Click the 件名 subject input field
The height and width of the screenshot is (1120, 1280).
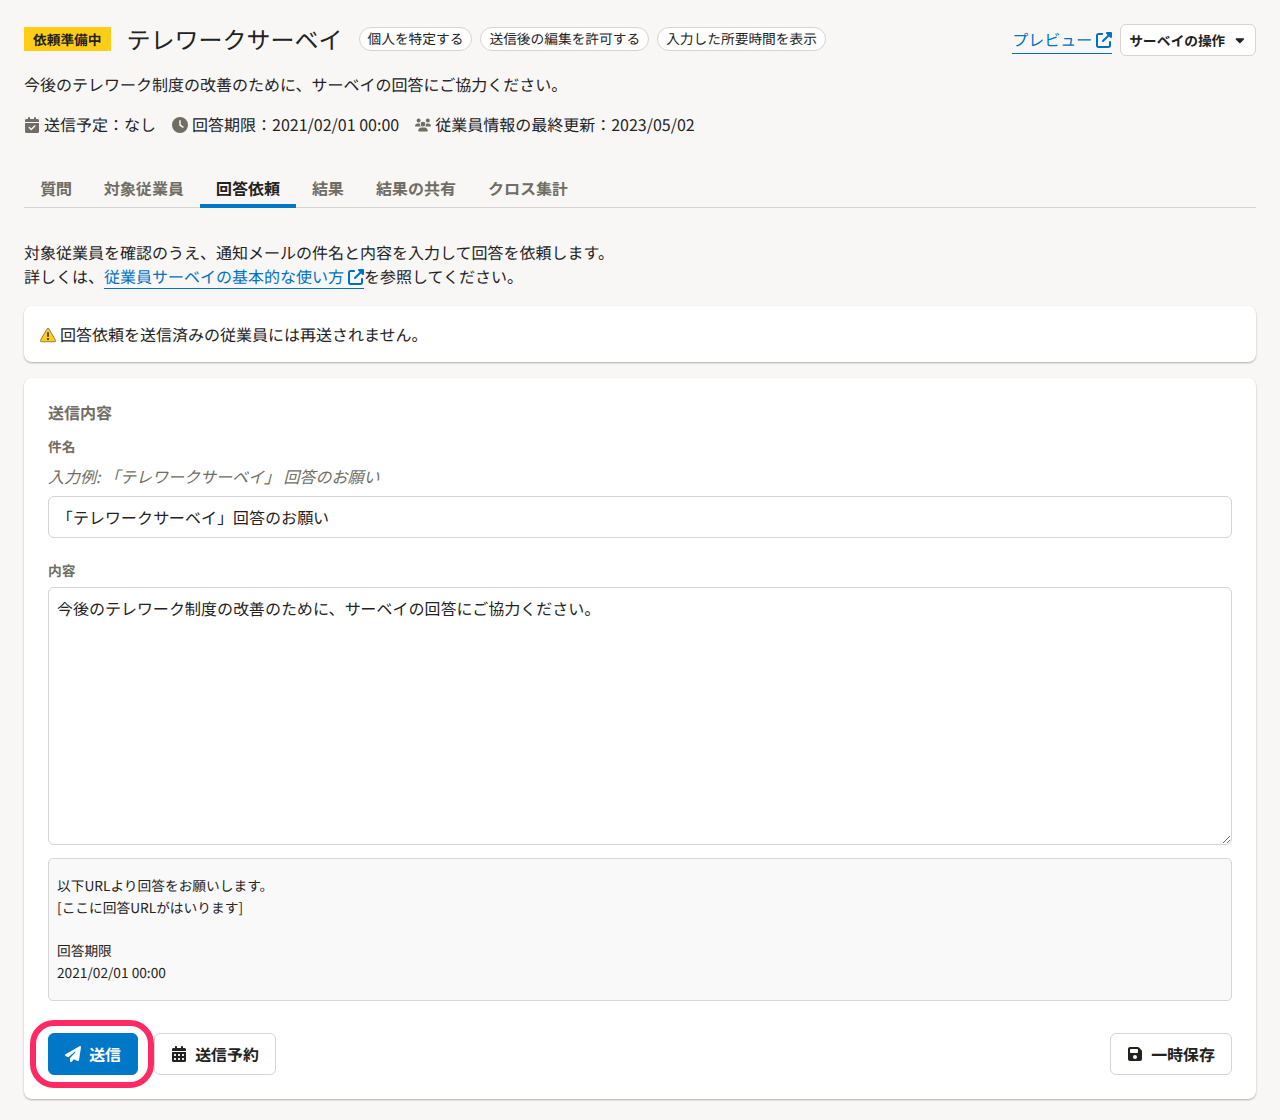(640, 517)
